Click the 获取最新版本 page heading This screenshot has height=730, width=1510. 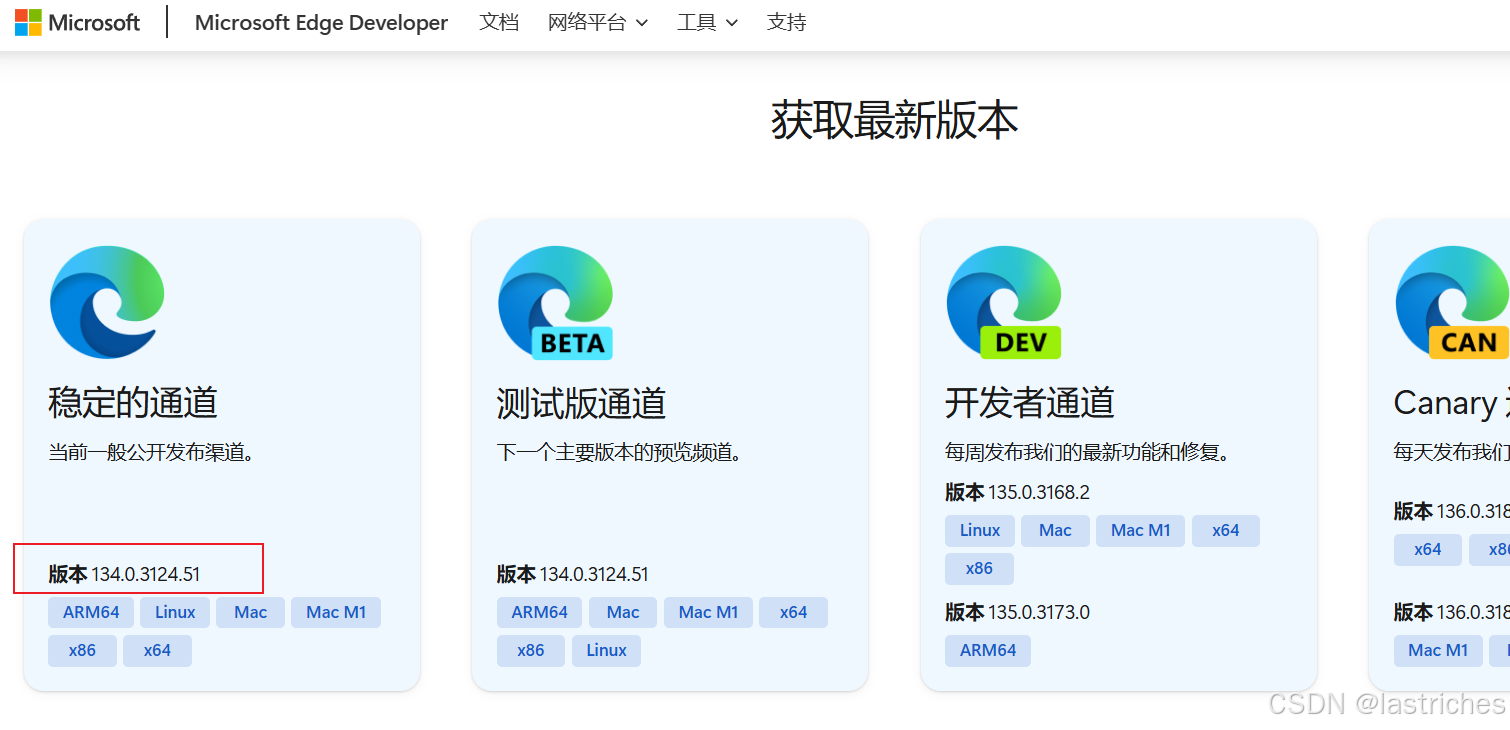[x=895, y=120]
